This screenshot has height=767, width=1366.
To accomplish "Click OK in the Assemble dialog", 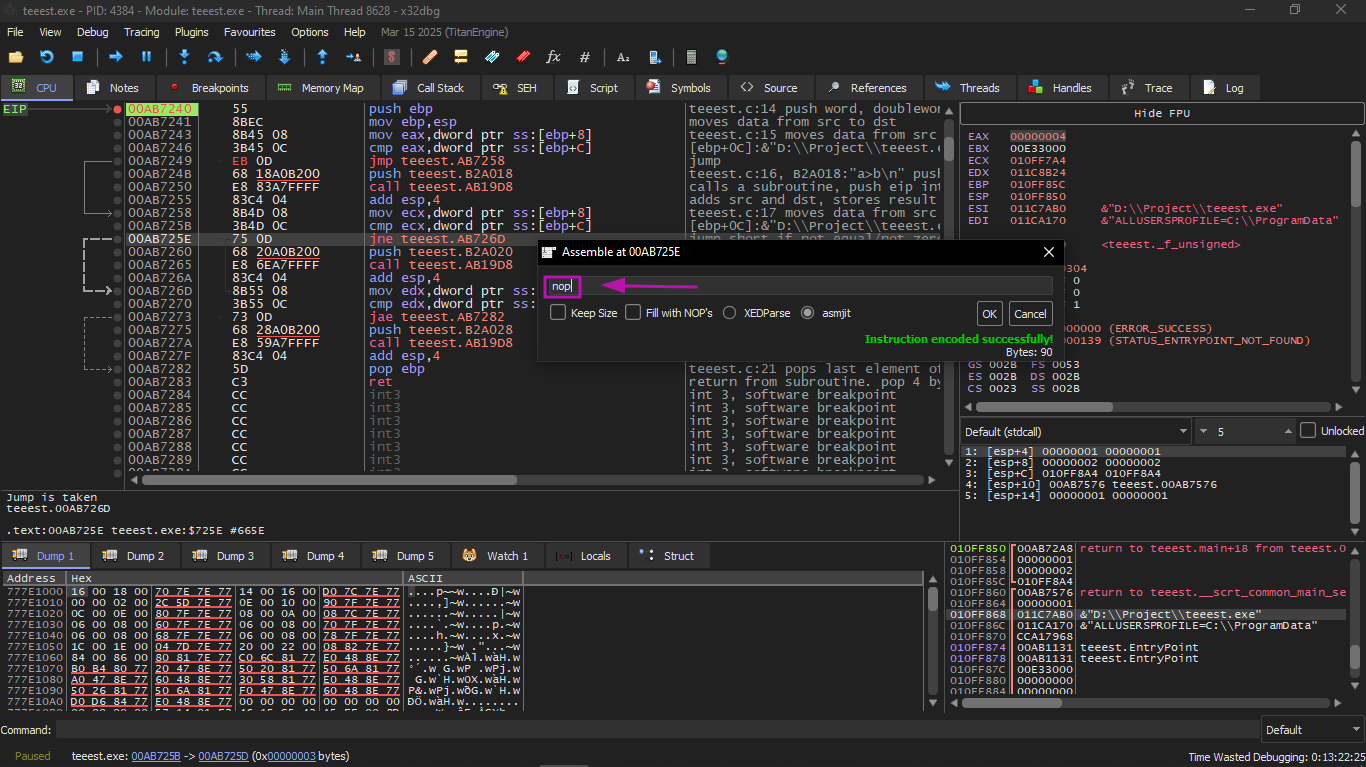I will pos(989,314).
